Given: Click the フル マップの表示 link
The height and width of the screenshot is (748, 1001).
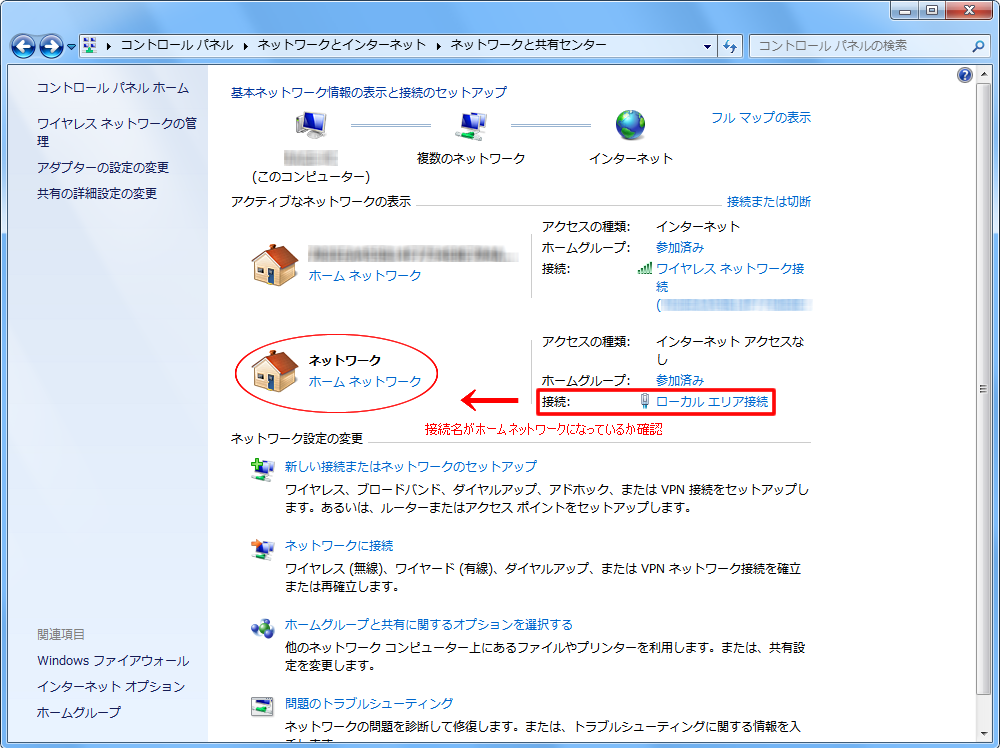Looking at the screenshot, I should pos(761,118).
